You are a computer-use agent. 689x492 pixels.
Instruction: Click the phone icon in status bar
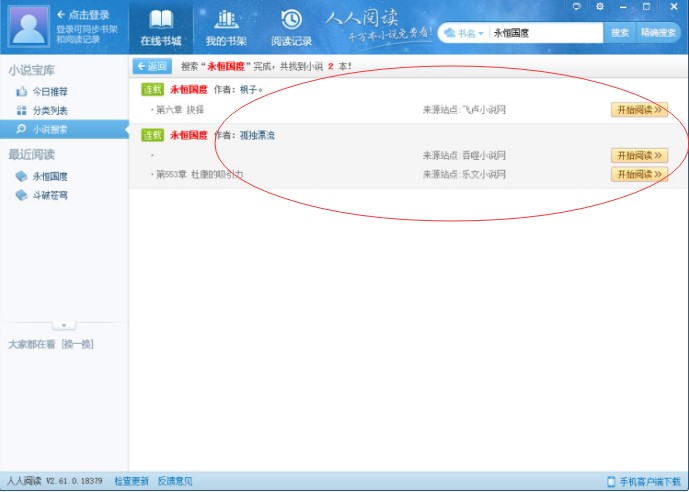click(x=611, y=481)
